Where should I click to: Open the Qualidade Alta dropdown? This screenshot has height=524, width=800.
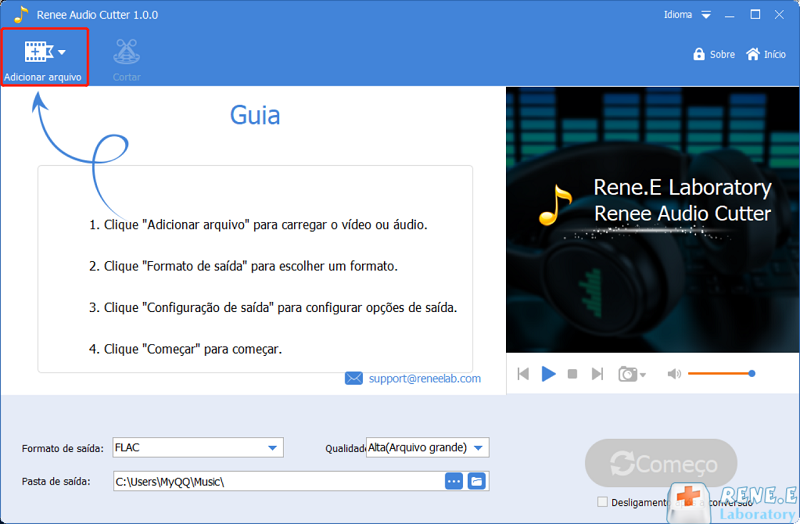pos(428,447)
